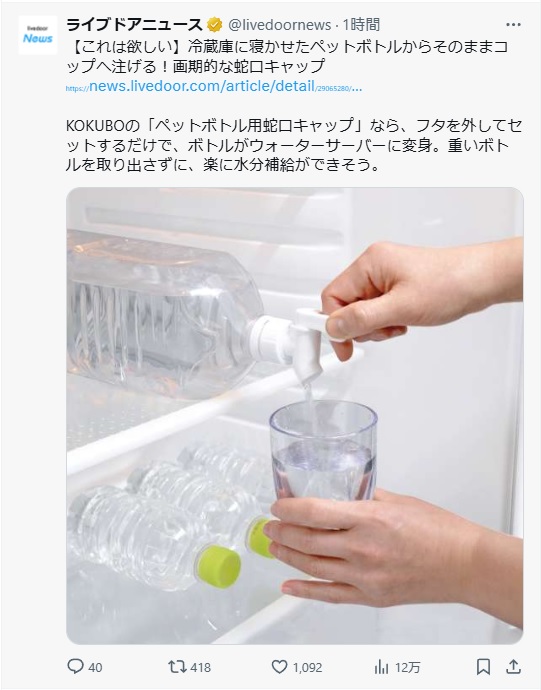Click the 1時間 timestamp
The width and height of the screenshot is (541, 690).
coord(361,25)
